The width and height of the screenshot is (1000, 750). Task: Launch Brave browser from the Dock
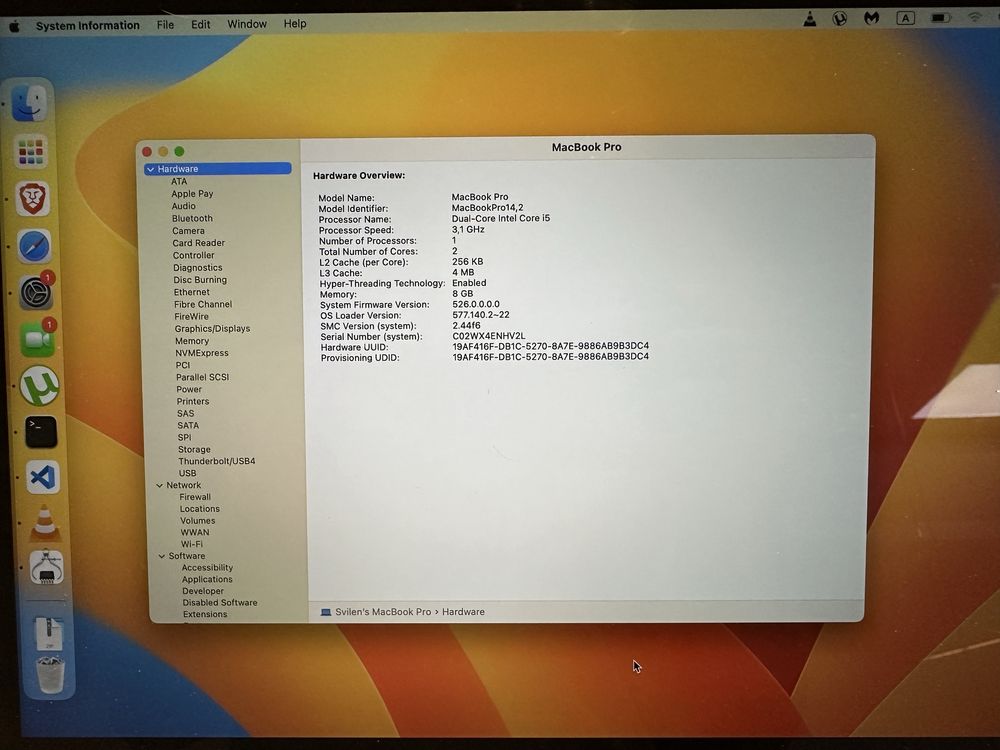pos(33,198)
